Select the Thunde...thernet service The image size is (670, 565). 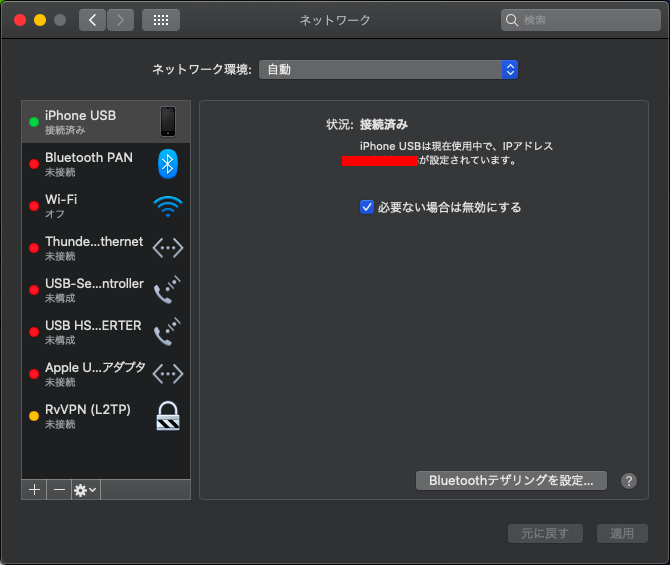[x=106, y=248]
